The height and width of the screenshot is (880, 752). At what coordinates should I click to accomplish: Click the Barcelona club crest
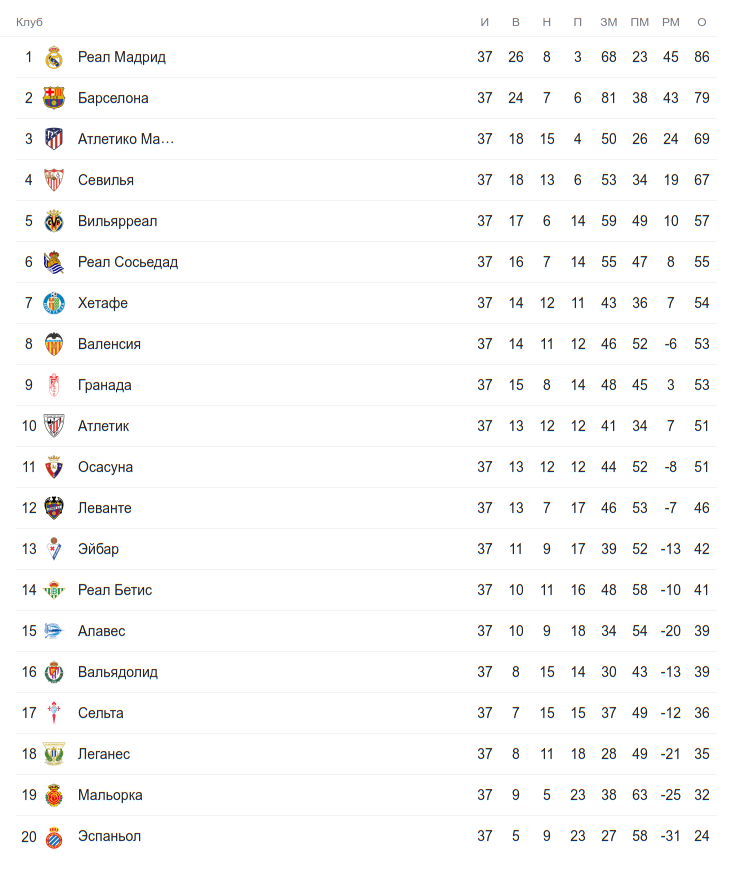pyautogui.click(x=54, y=99)
